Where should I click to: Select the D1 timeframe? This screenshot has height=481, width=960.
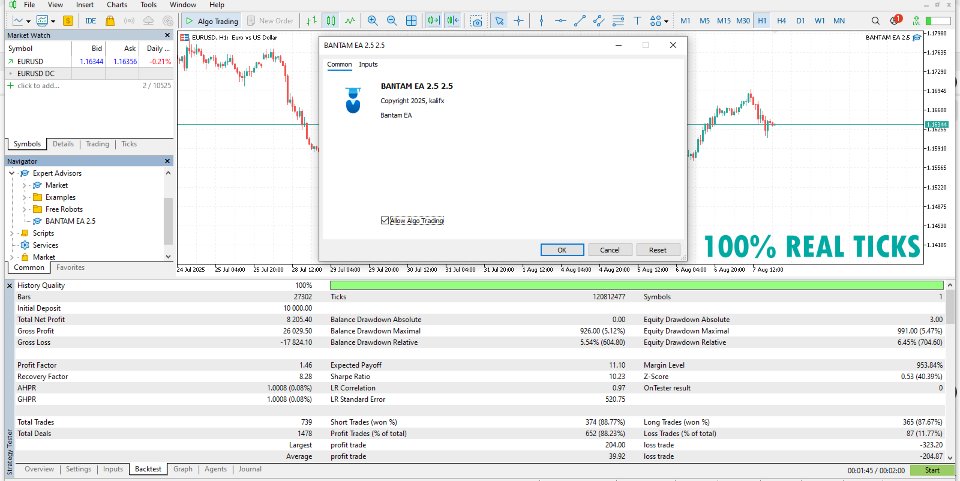pyautogui.click(x=800, y=21)
